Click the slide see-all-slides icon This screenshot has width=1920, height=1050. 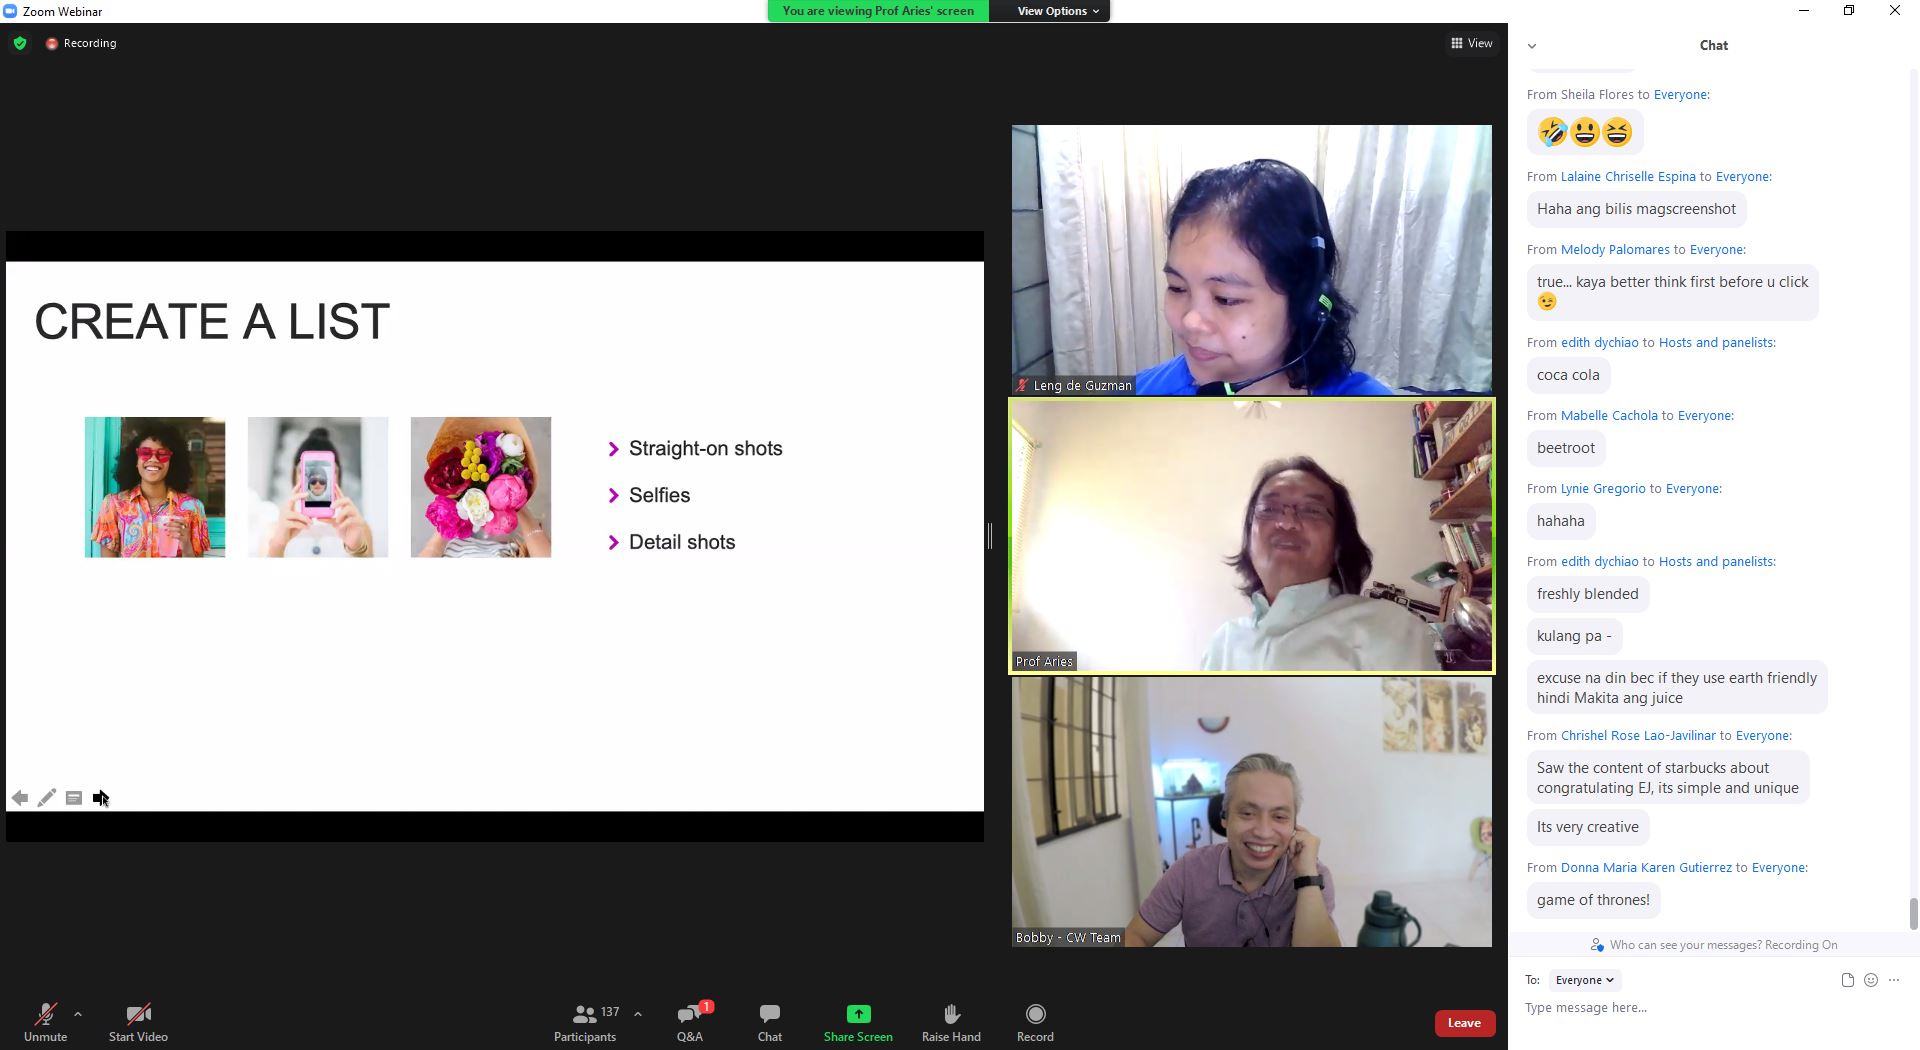[74, 798]
